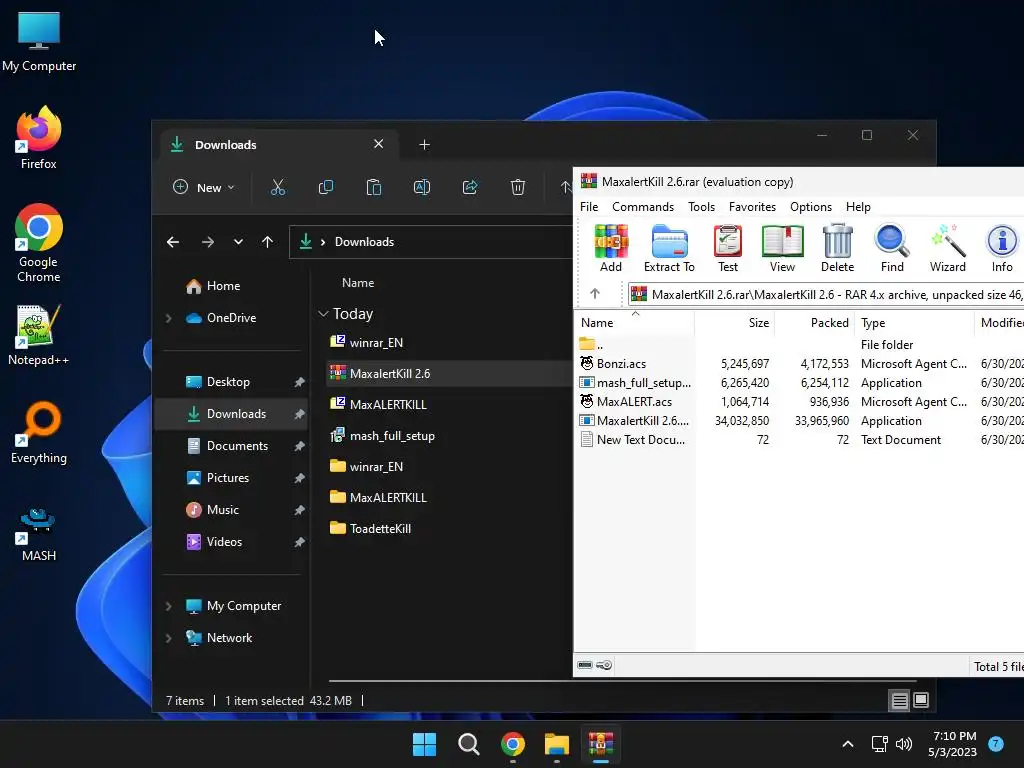The width and height of the screenshot is (1024, 768).
Task: Expand the OneDrive tree node
Action: pyautogui.click(x=168, y=318)
